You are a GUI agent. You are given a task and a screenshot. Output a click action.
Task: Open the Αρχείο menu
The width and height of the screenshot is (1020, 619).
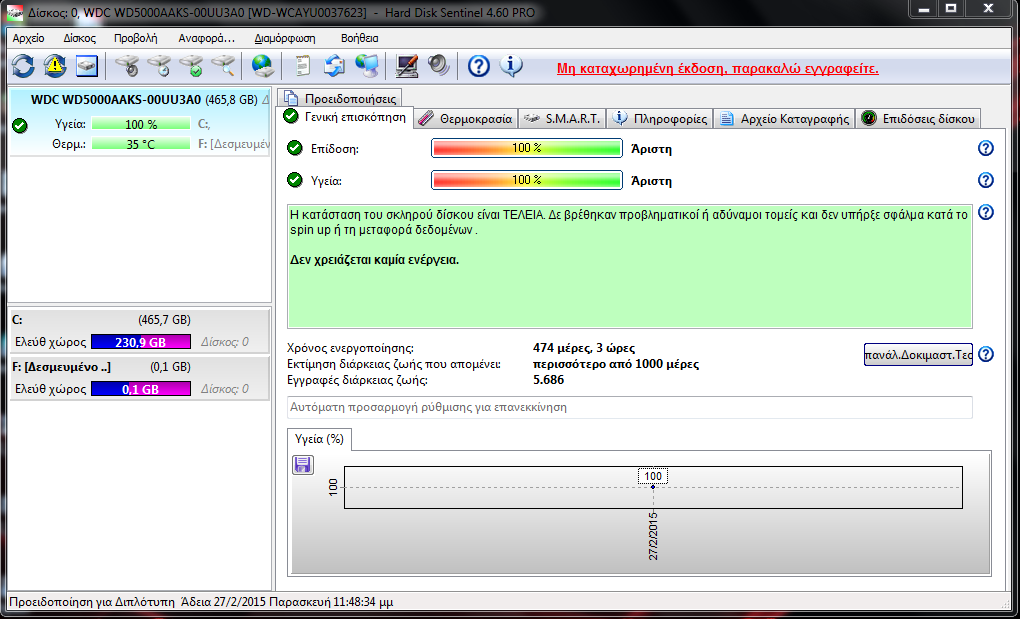[x=29, y=38]
